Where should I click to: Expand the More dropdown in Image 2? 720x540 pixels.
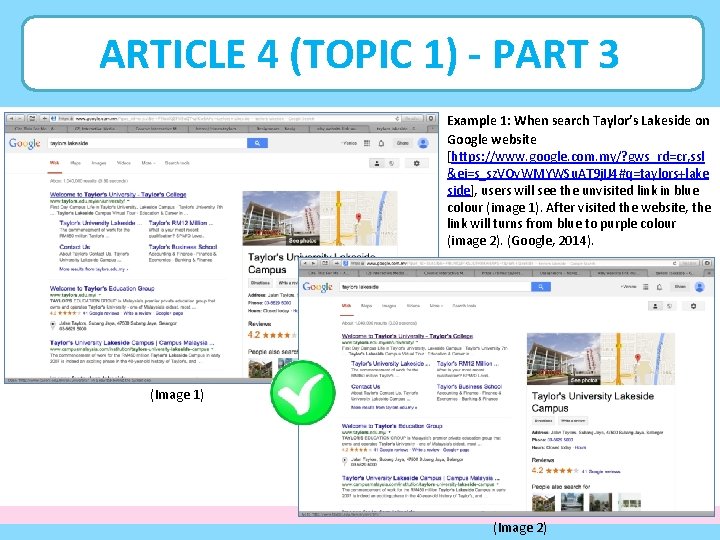point(436,306)
